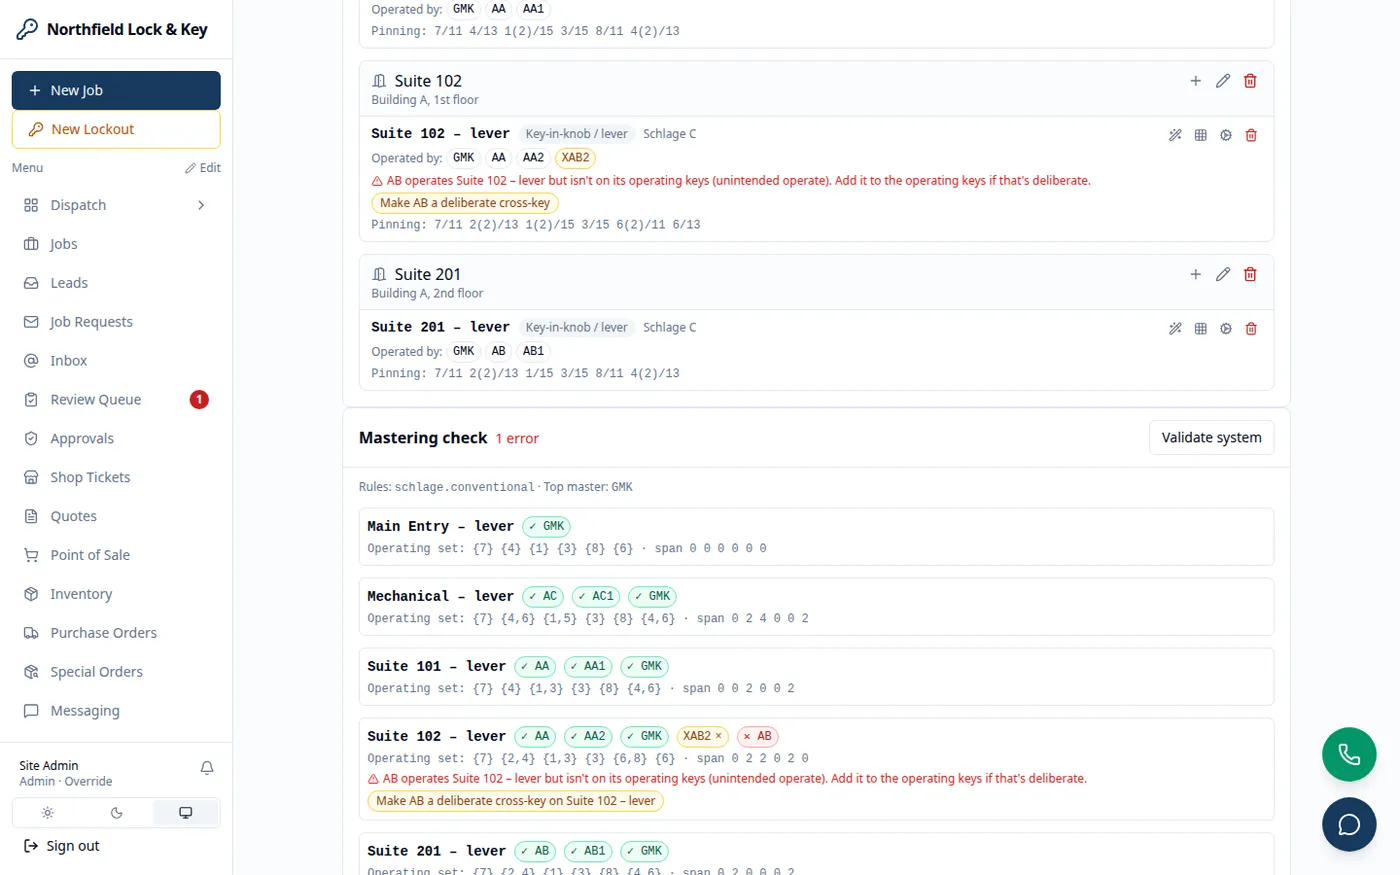This screenshot has width=1400, height=875.
Task: Delete Suite 201 using its header trash icon
Action: (x=1250, y=274)
